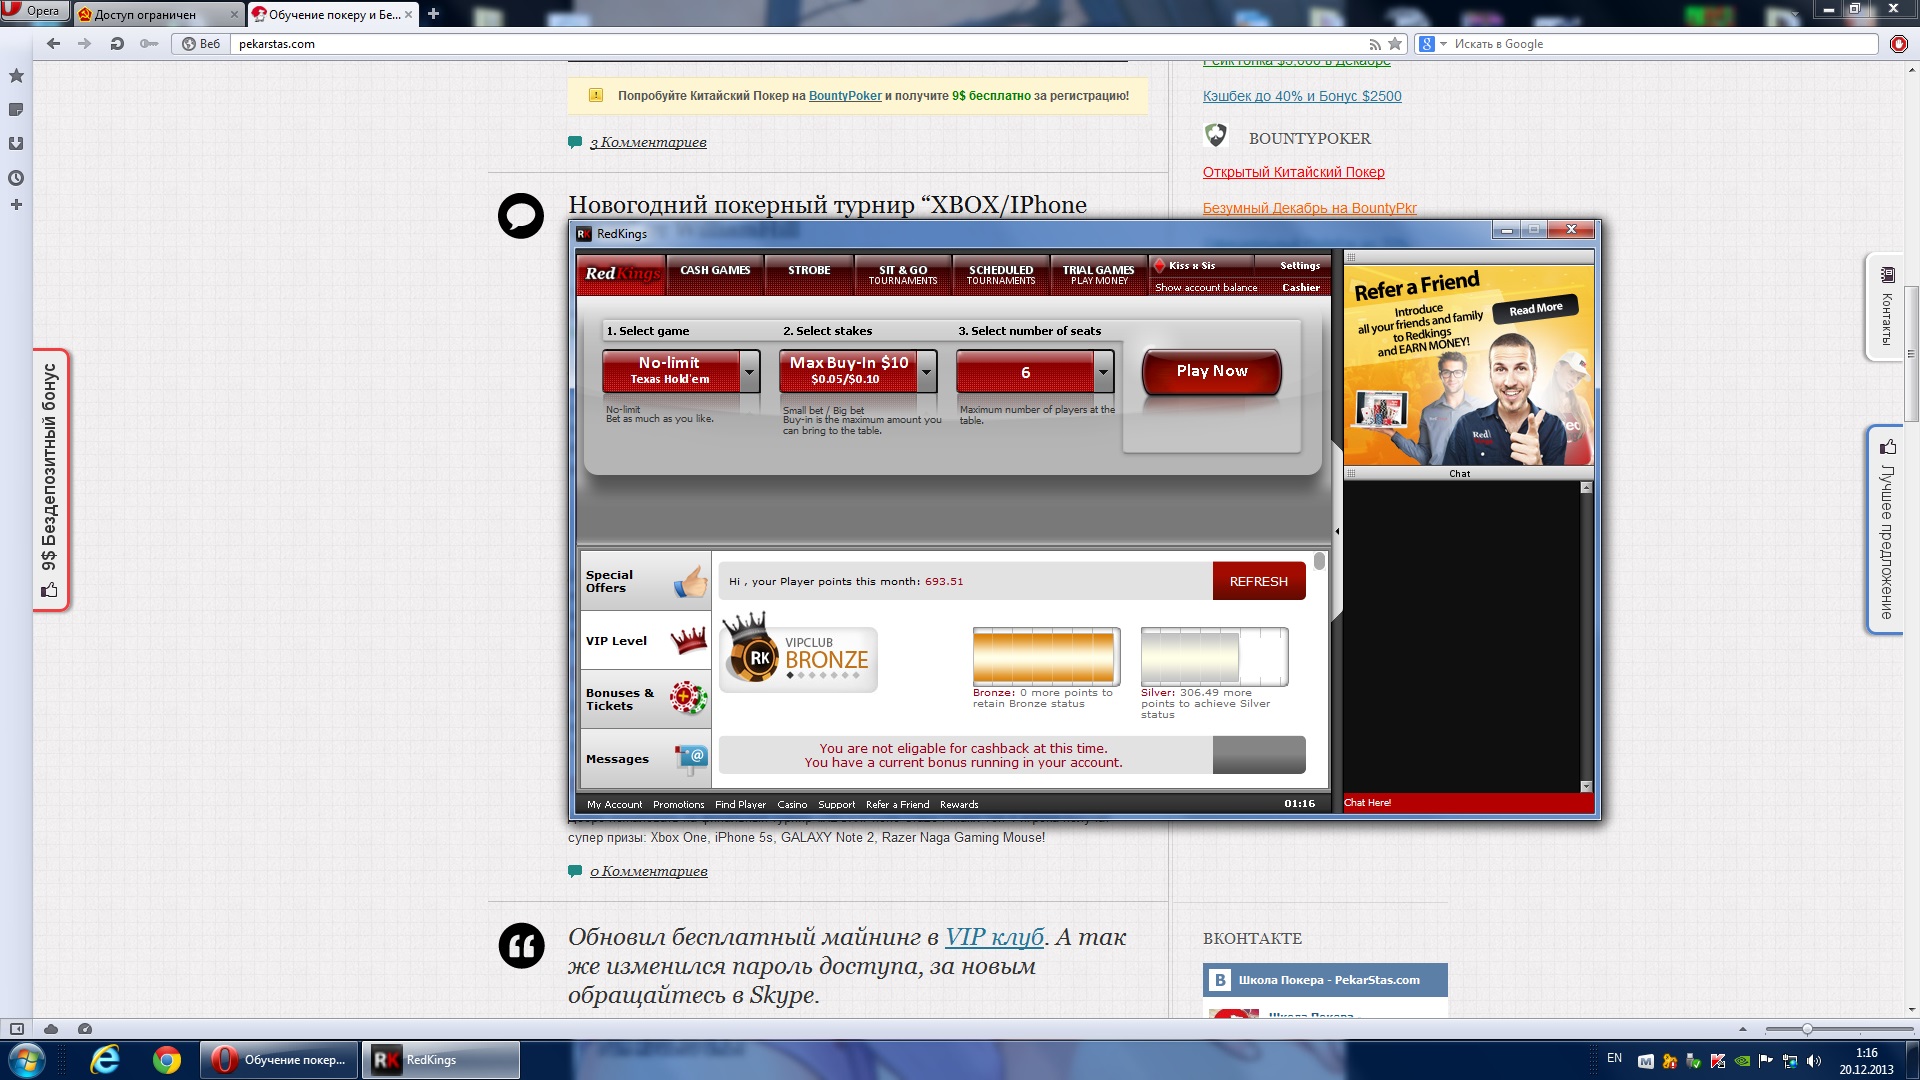Switch to the Cash Games tab
Image resolution: width=1920 pixels, height=1080 pixels.
click(x=715, y=271)
